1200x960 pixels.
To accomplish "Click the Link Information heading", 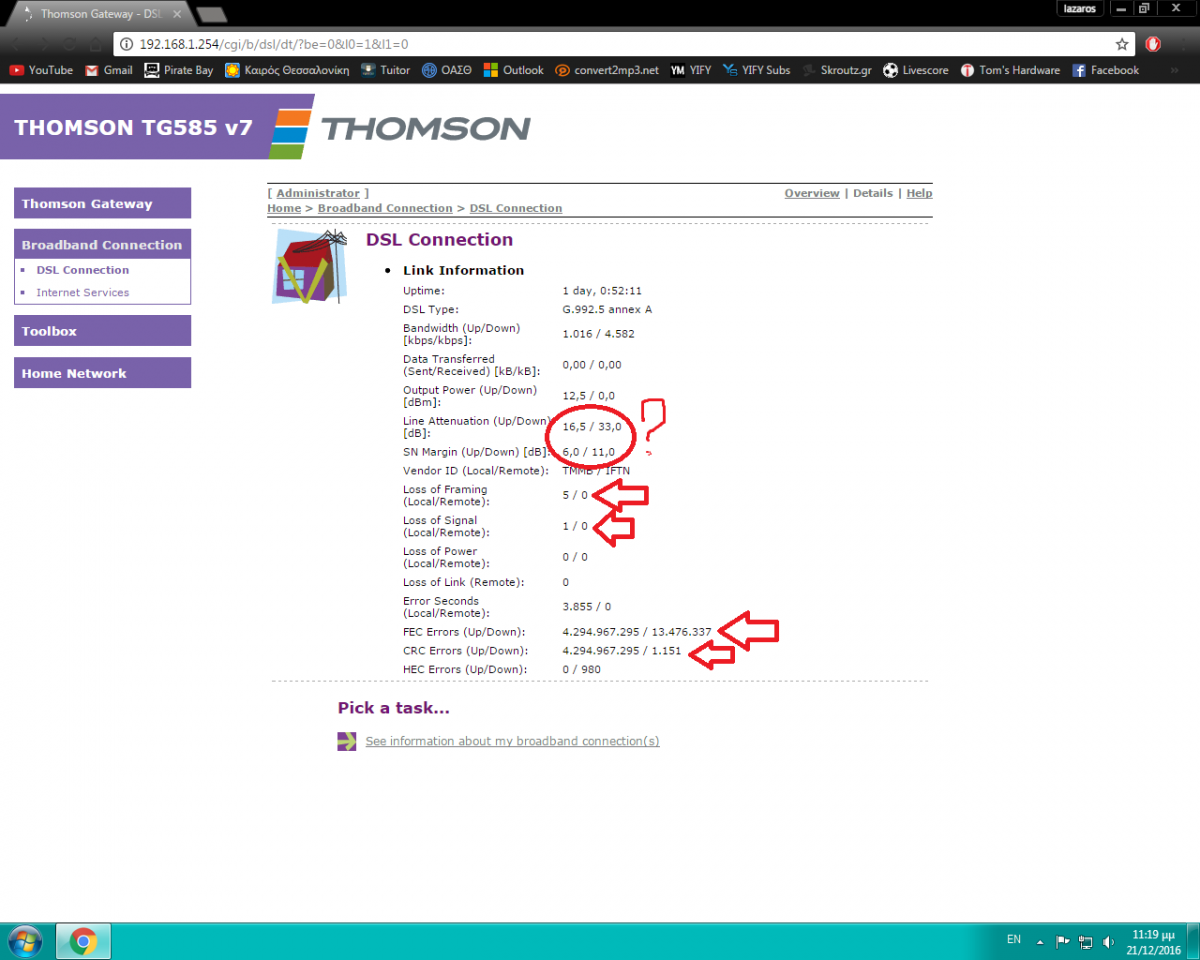I will (463, 270).
